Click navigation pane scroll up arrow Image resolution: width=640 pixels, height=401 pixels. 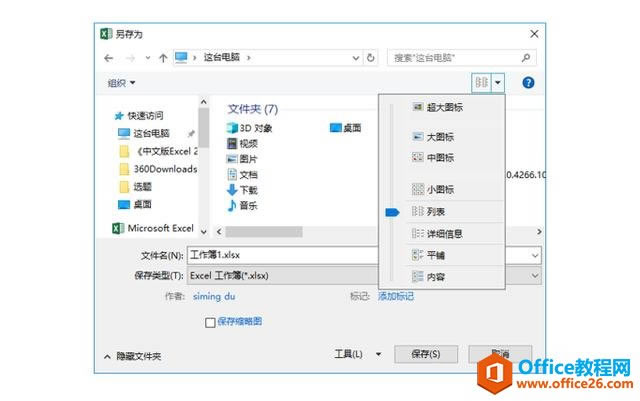(x=204, y=102)
